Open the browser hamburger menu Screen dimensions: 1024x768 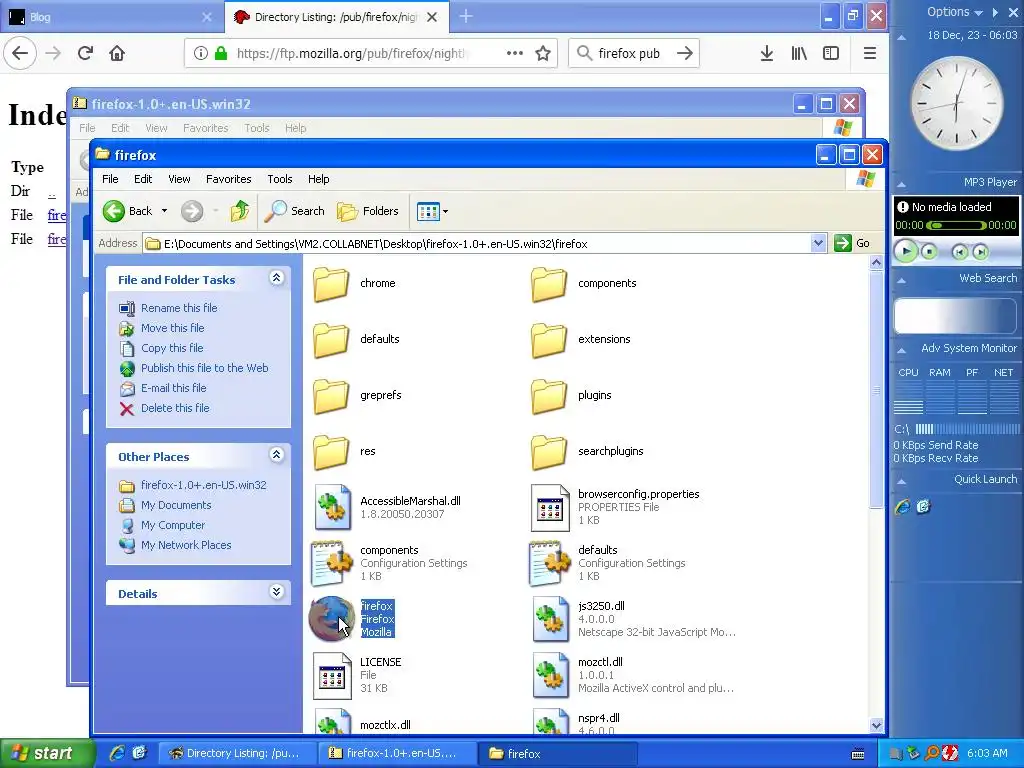tap(869, 53)
